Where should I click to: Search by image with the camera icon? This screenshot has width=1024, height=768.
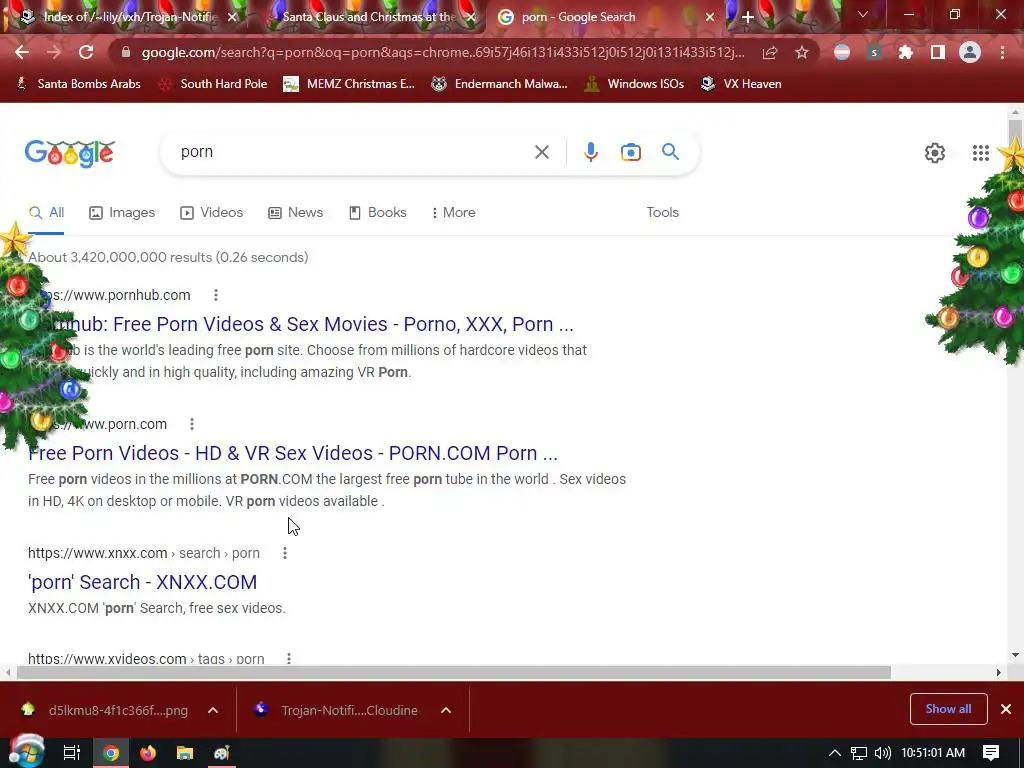(x=630, y=152)
